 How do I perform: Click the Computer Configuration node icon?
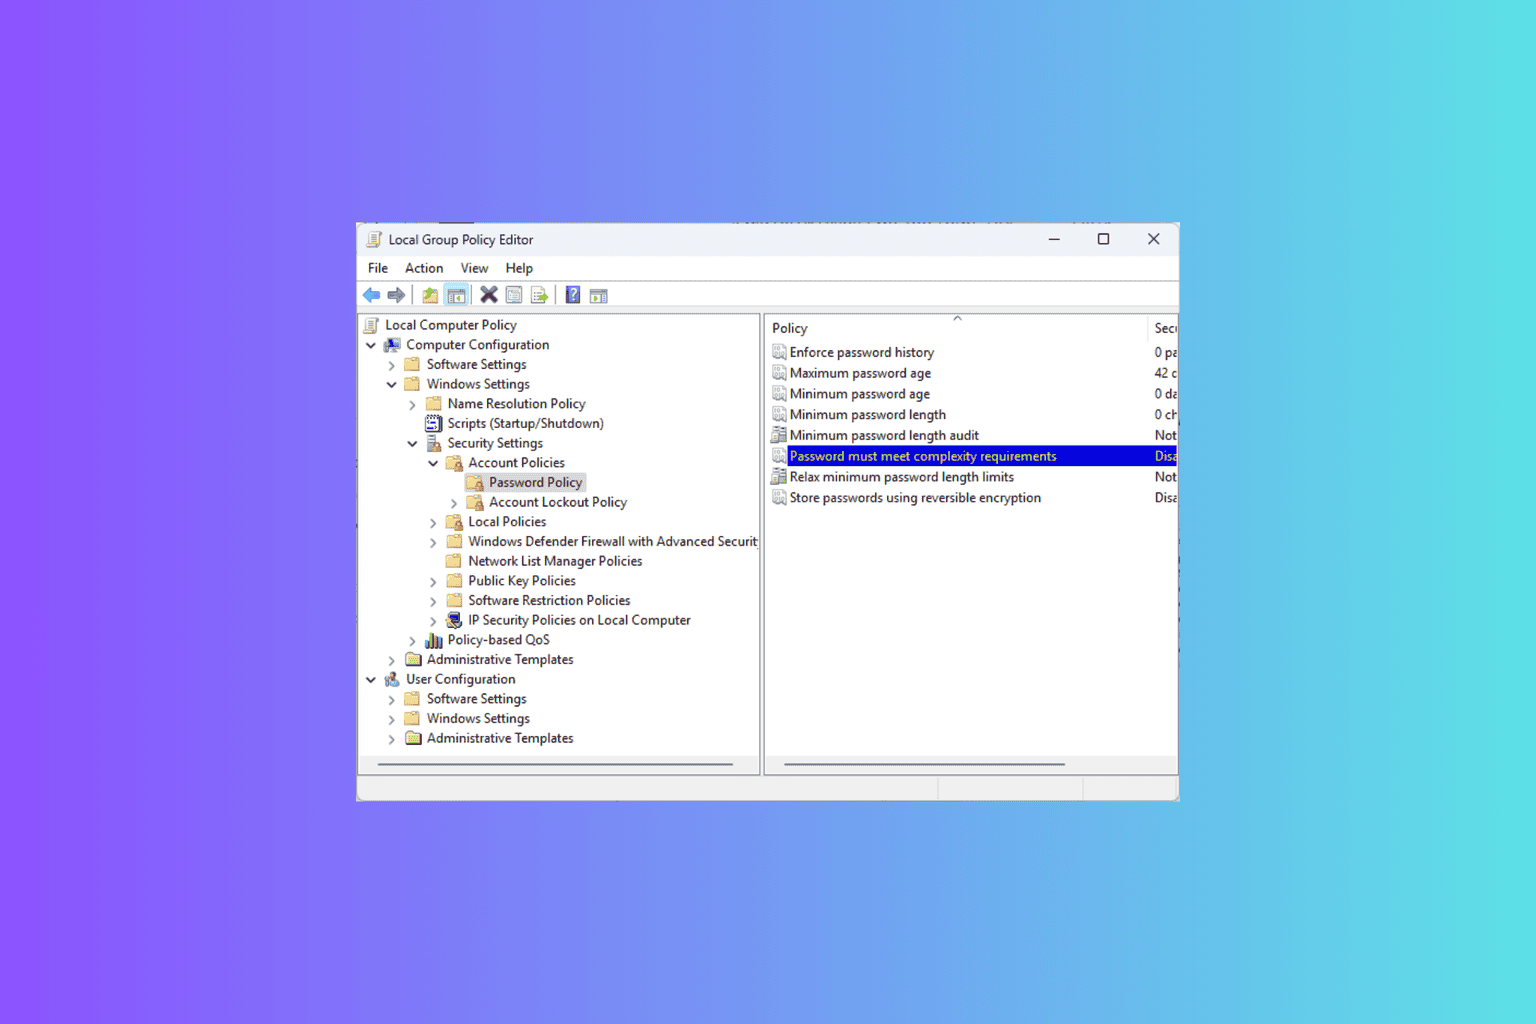pos(393,345)
